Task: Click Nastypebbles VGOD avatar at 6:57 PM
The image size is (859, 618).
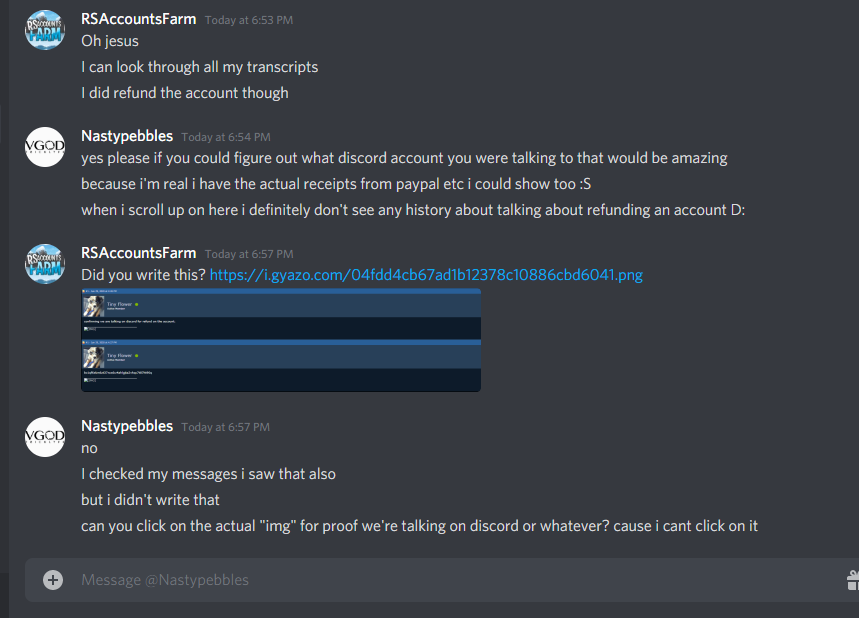Action: [x=45, y=437]
